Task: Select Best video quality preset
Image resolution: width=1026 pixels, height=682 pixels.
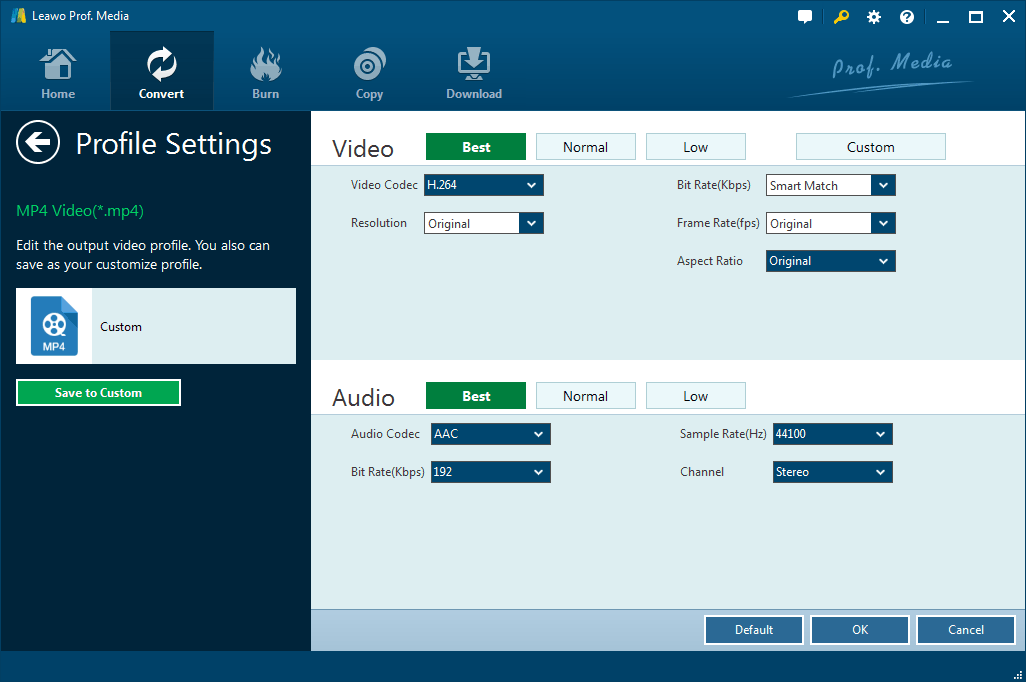Action: [x=476, y=147]
